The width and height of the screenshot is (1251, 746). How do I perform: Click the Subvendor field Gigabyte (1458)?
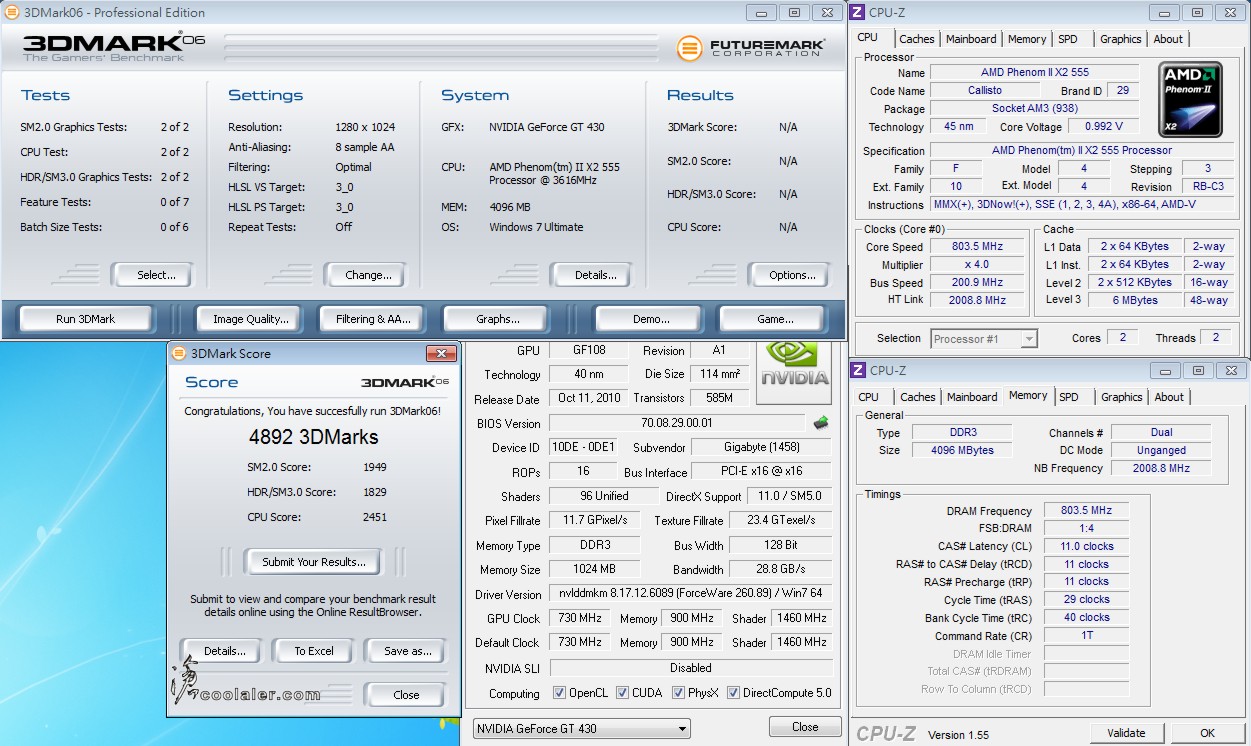[x=761, y=448]
